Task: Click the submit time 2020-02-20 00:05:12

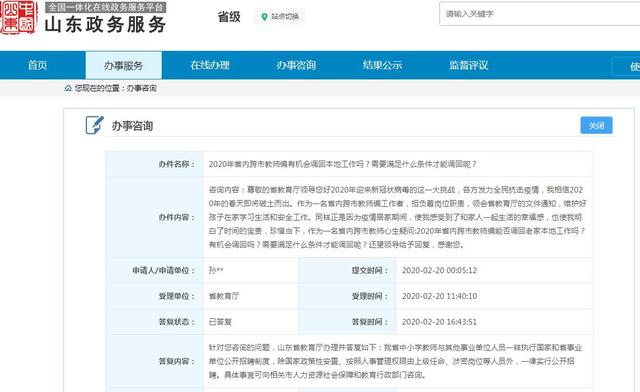Action: point(439,270)
